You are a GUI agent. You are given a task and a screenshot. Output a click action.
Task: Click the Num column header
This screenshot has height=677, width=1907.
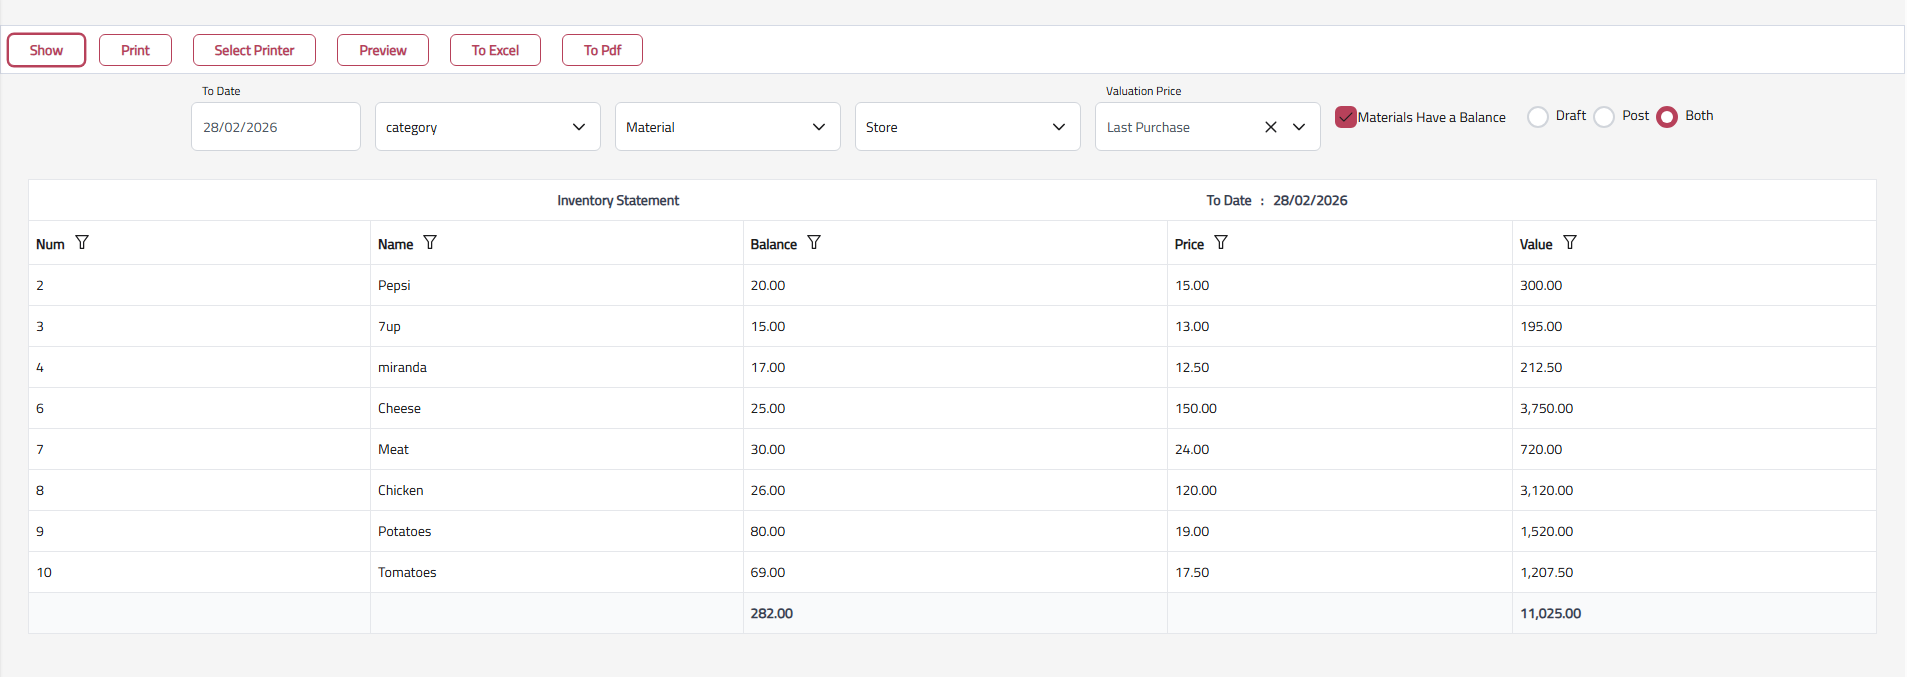click(x=50, y=244)
